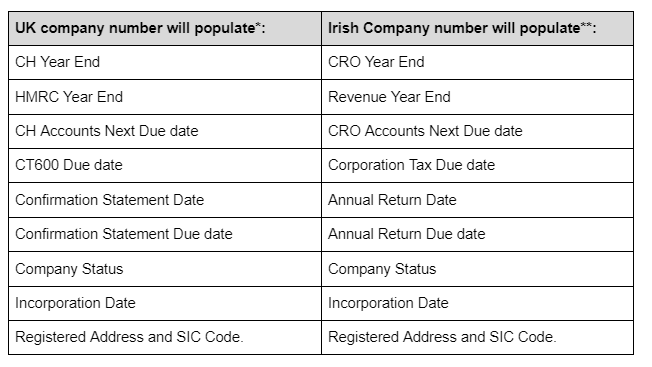Click Incorporation Date in UK column
Image resolution: width=652 pixels, height=367 pixels.
[165, 303]
